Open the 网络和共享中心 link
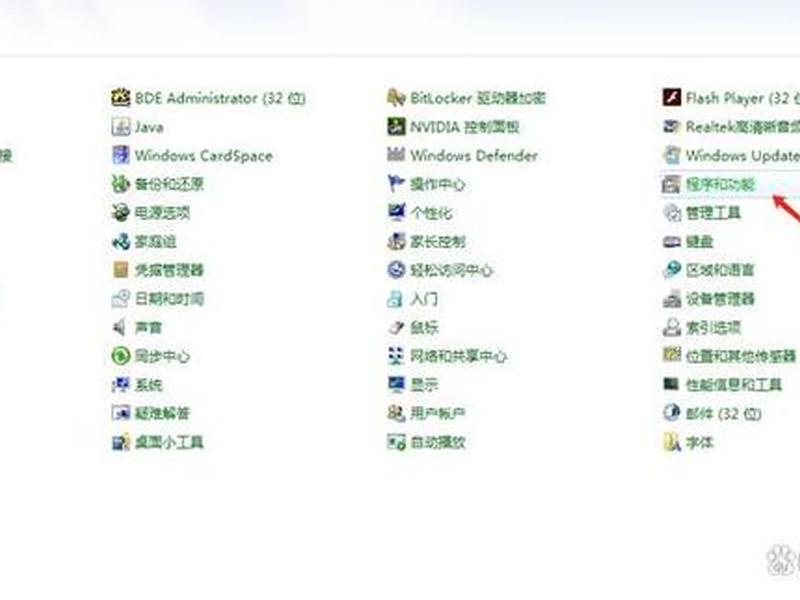This screenshot has height=600, width=800. 458,356
